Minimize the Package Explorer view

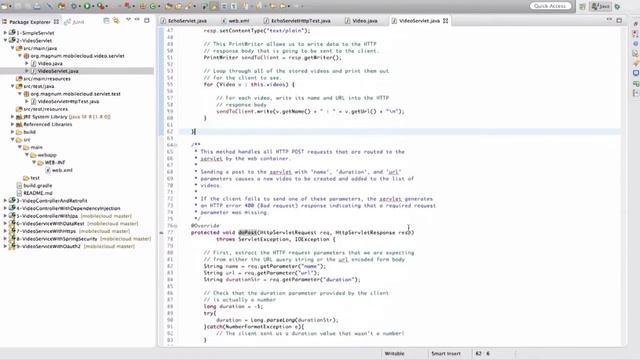[137, 20]
